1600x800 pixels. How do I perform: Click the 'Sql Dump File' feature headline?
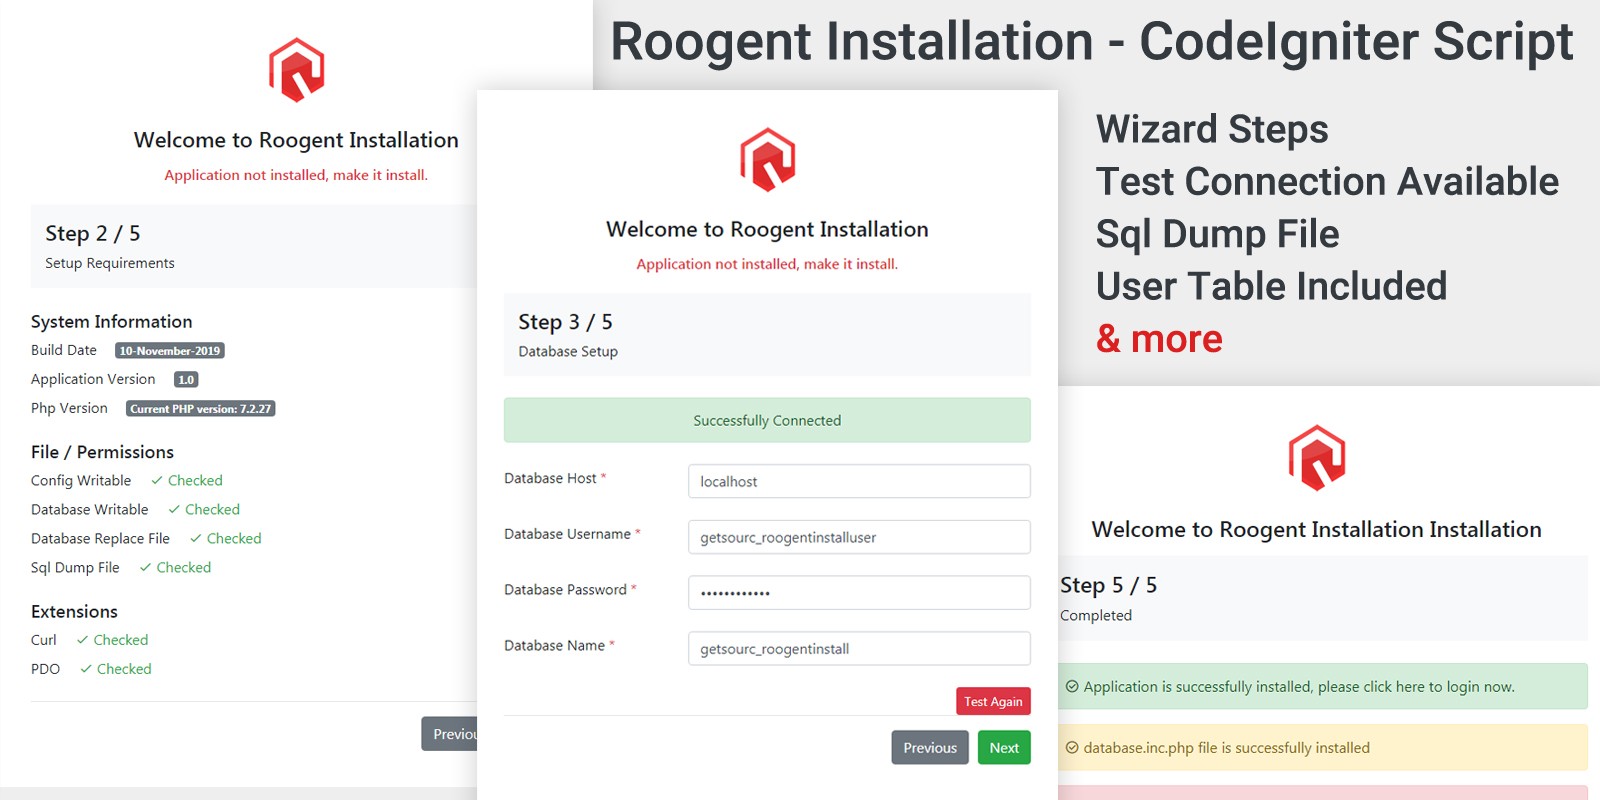pos(1217,235)
